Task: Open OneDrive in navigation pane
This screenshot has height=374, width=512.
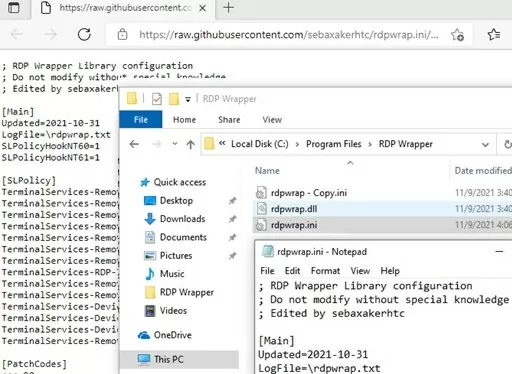Action: click(172, 335)
